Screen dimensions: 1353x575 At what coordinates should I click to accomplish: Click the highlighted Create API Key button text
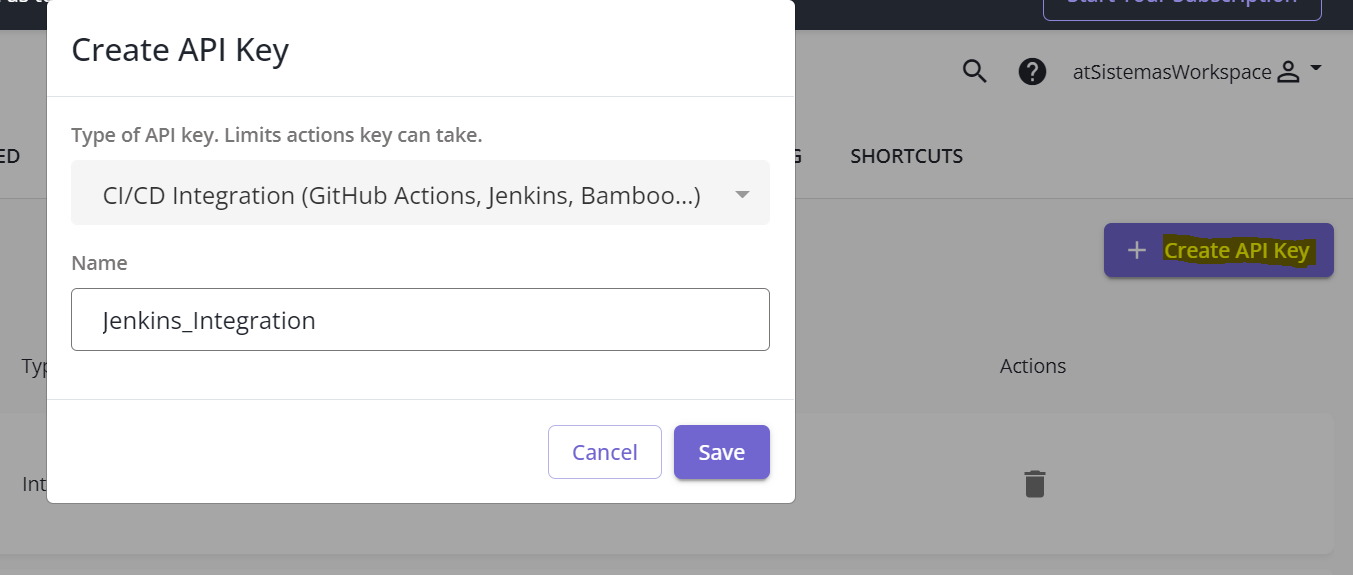pos(1236,250)
